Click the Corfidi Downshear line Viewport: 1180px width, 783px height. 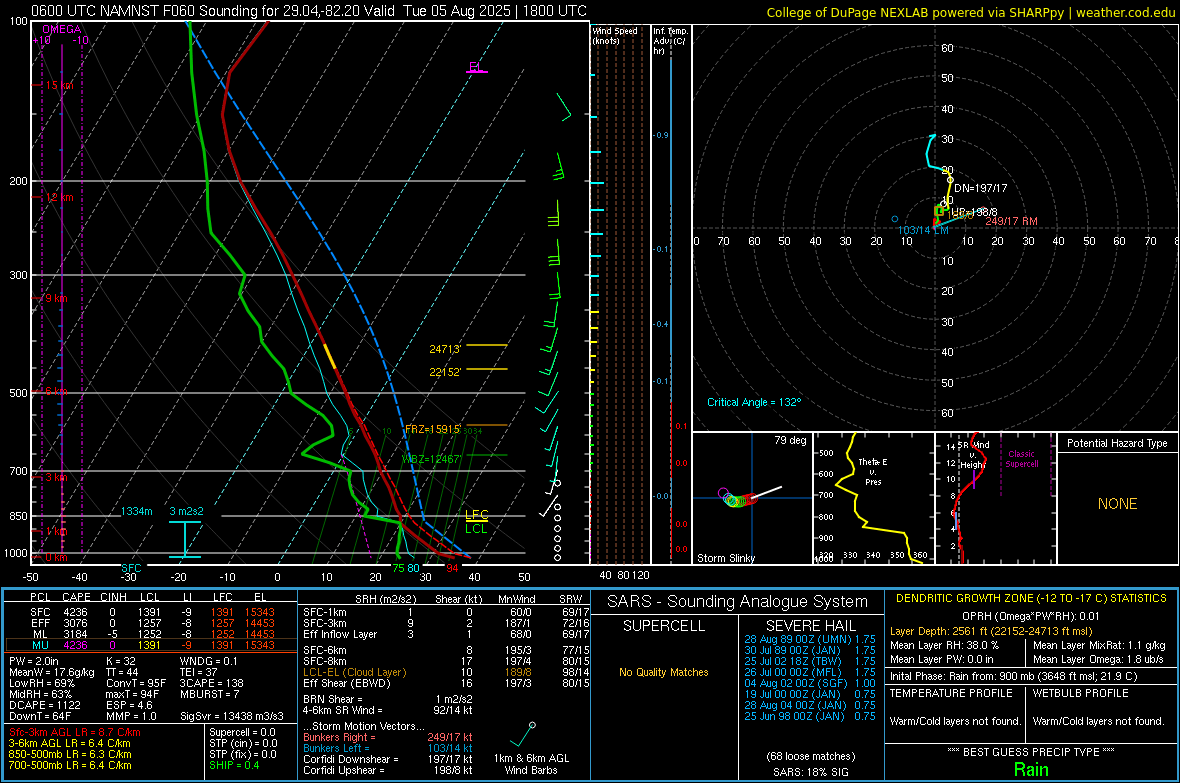(388, 759)
